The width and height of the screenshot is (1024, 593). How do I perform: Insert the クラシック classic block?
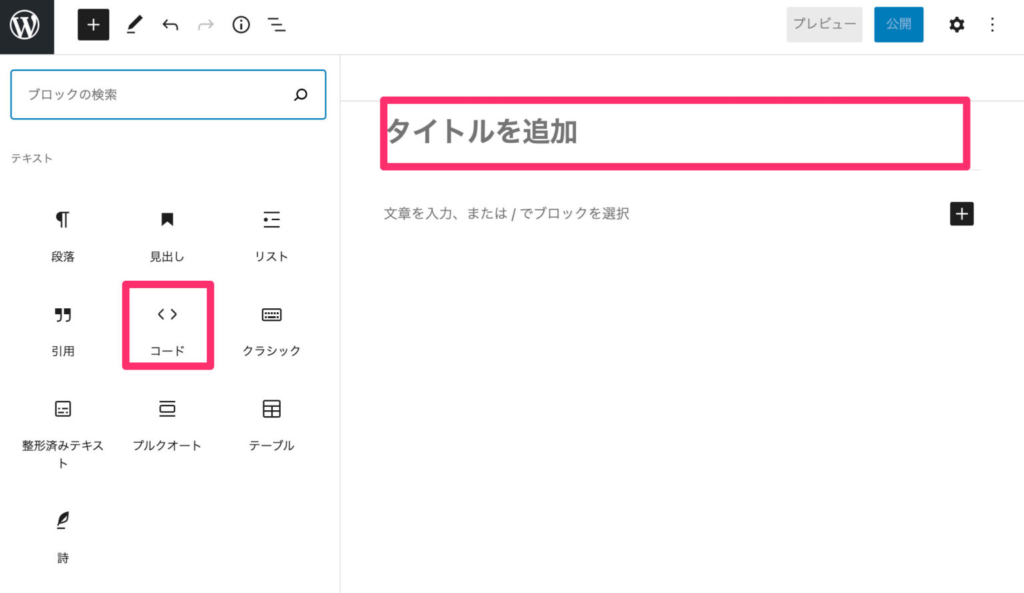point(272,330)
